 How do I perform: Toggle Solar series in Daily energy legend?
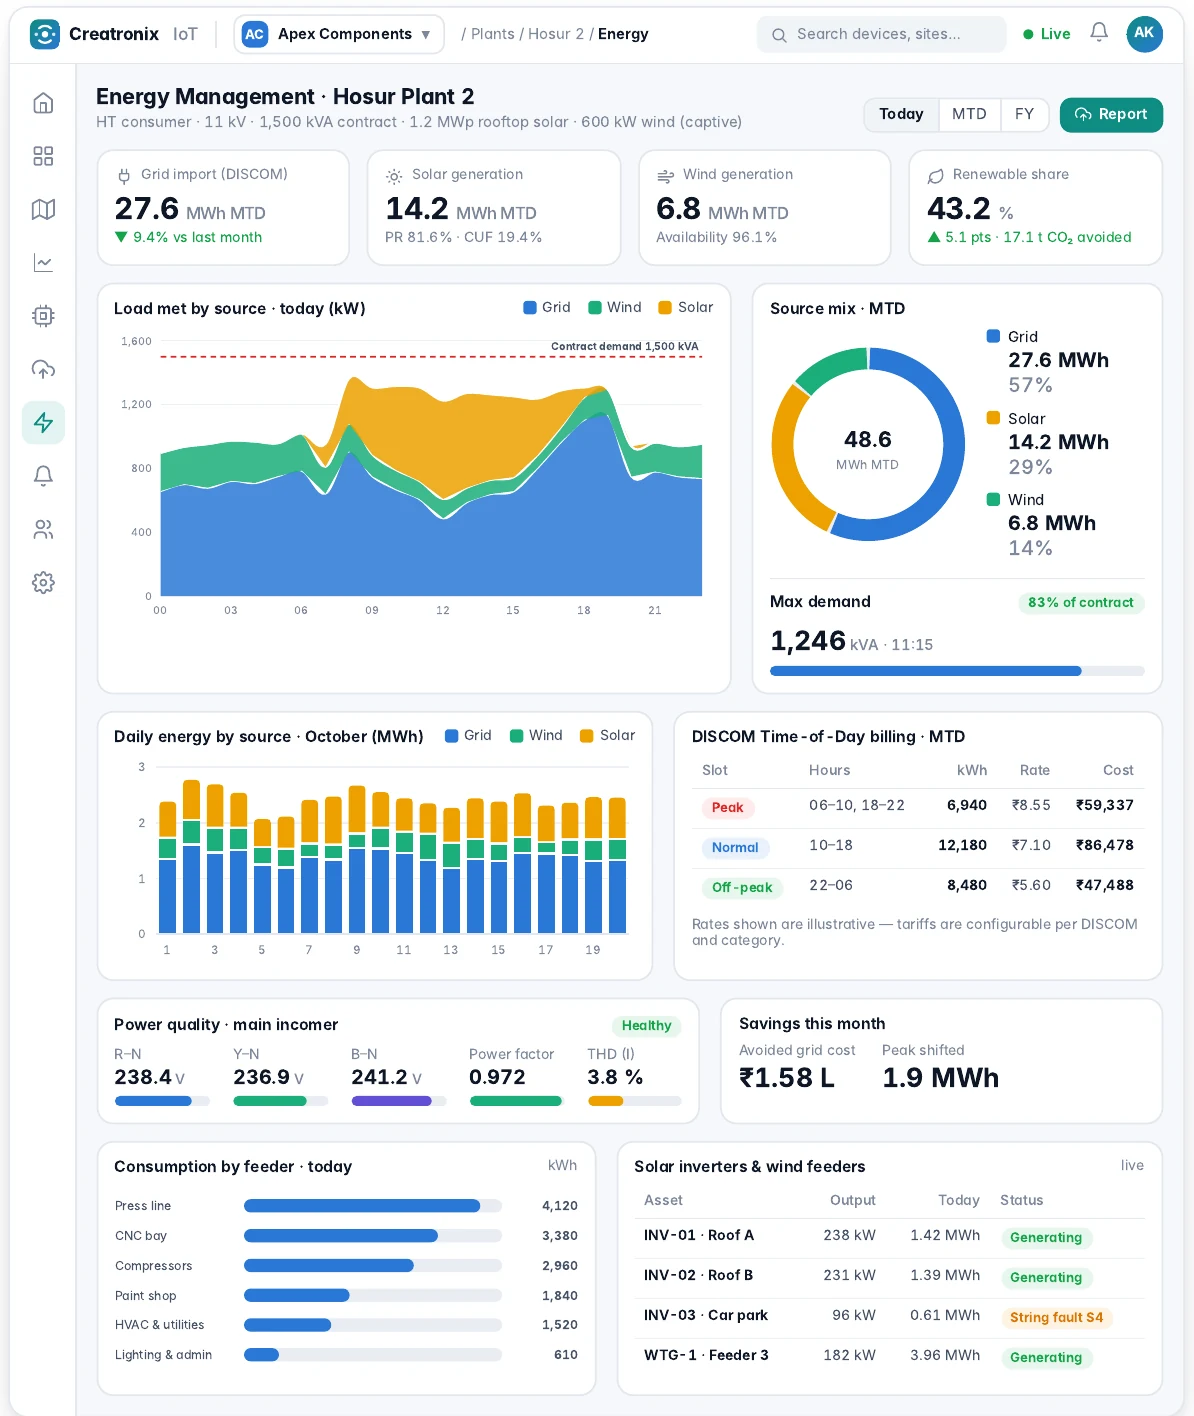point(608,735)
